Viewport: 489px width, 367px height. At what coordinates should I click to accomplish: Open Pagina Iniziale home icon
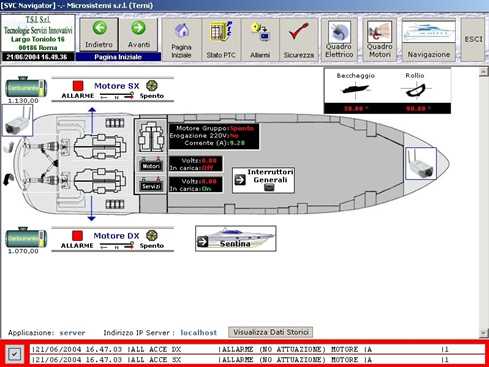tap(182, 40)
